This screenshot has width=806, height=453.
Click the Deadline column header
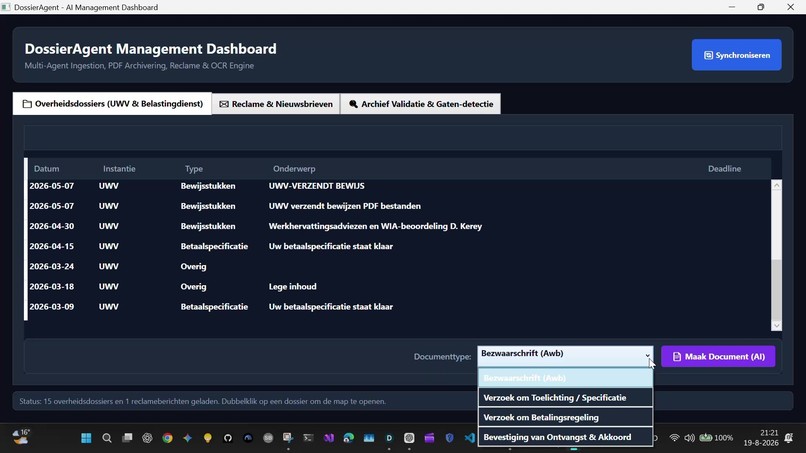coord(724,169)
